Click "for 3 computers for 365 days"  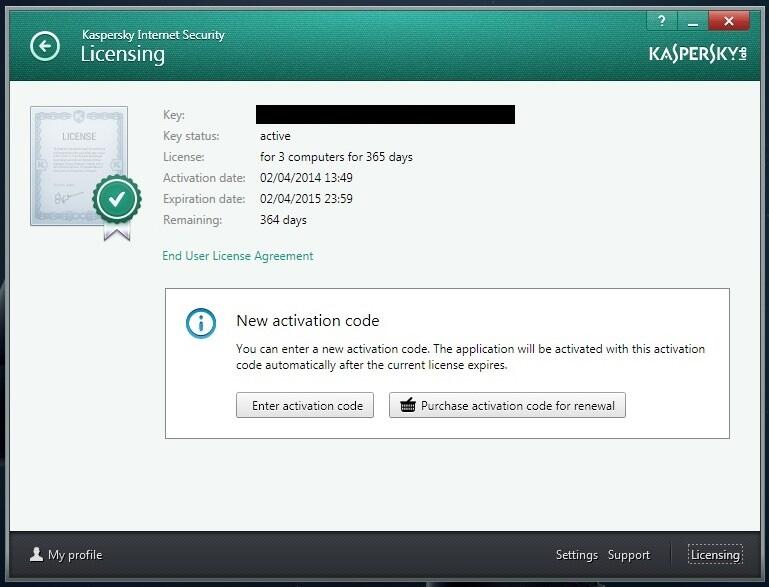[x=336, y=157]
